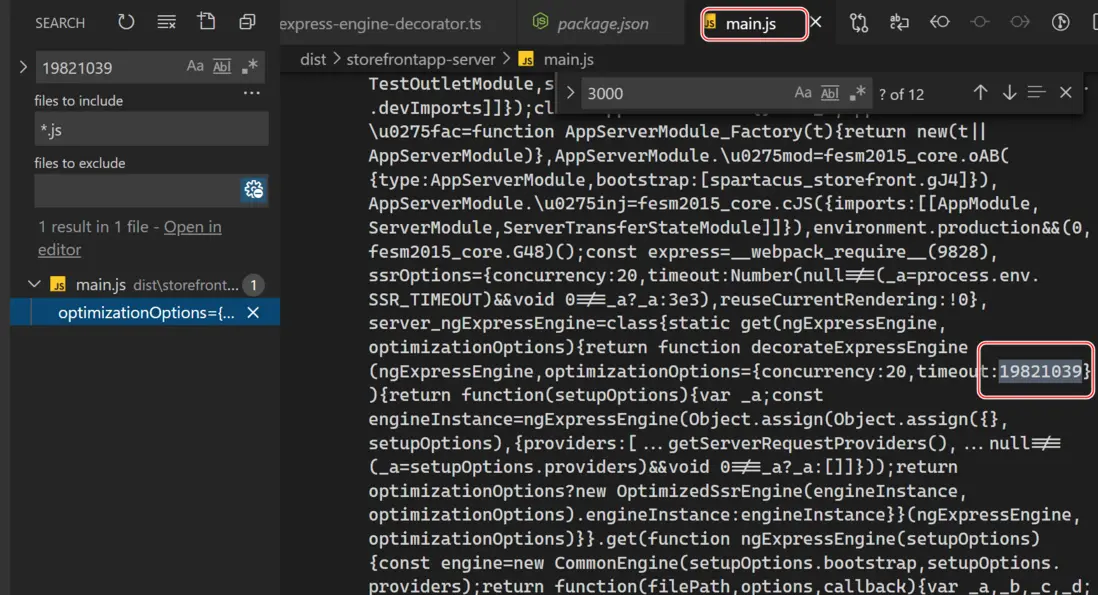
Task: Toggle Match Whole Word in sidebar search
Action: click(222, 66)
